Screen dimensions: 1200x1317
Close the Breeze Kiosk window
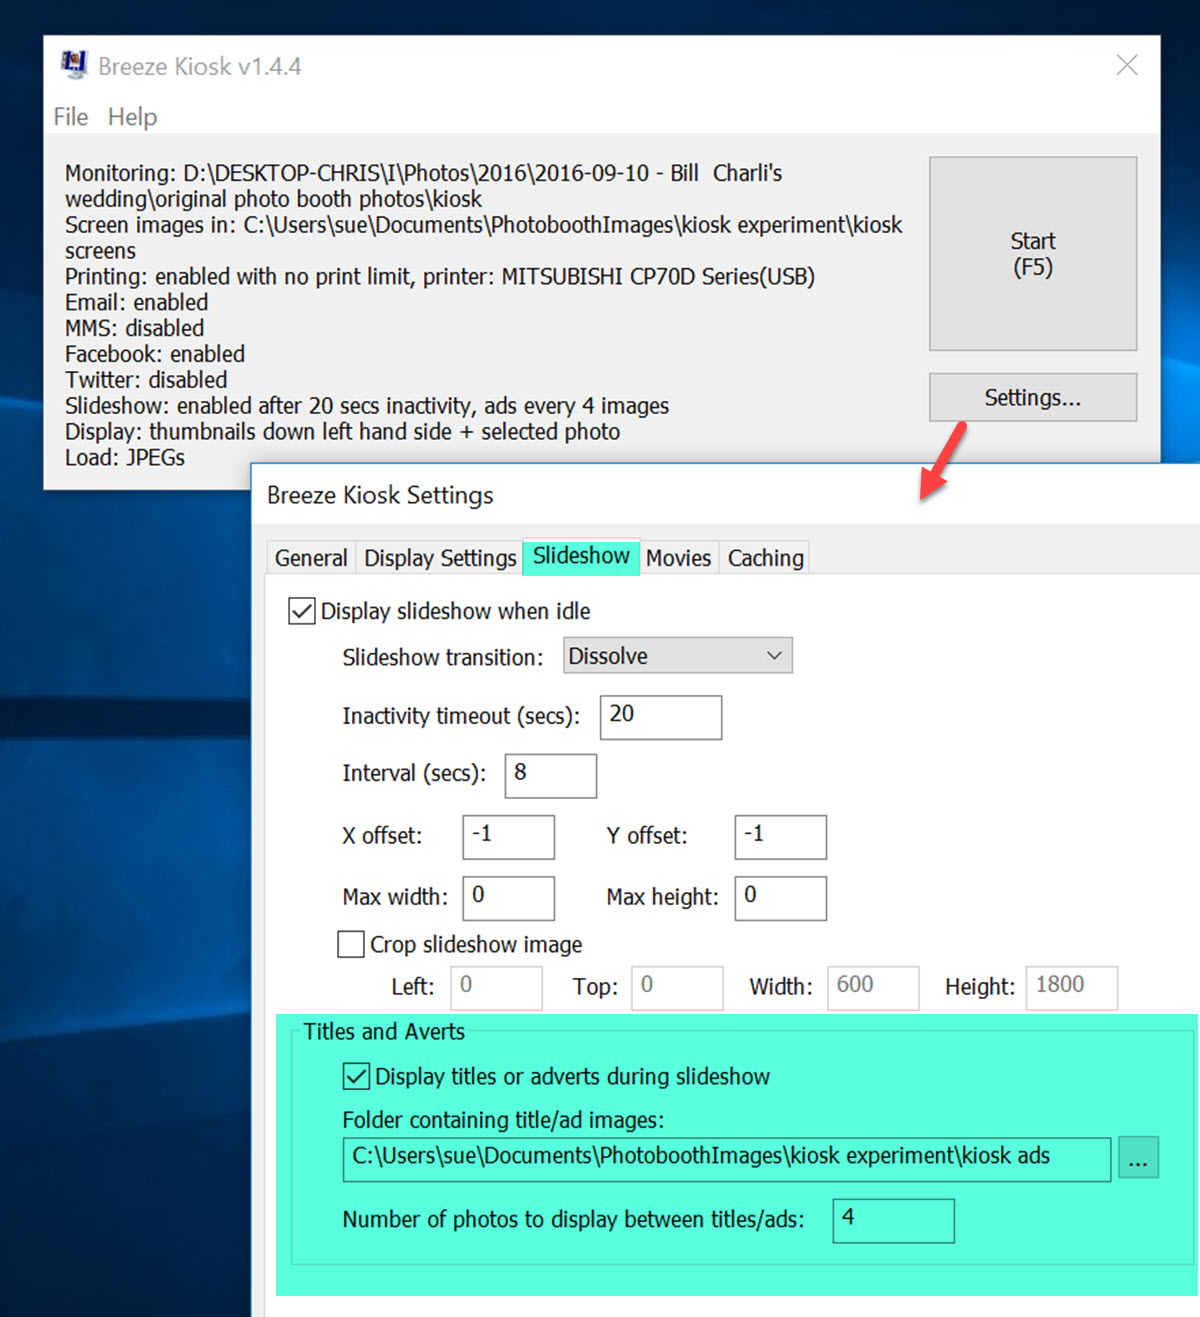pyautogui.click(x=1127, y=65)
